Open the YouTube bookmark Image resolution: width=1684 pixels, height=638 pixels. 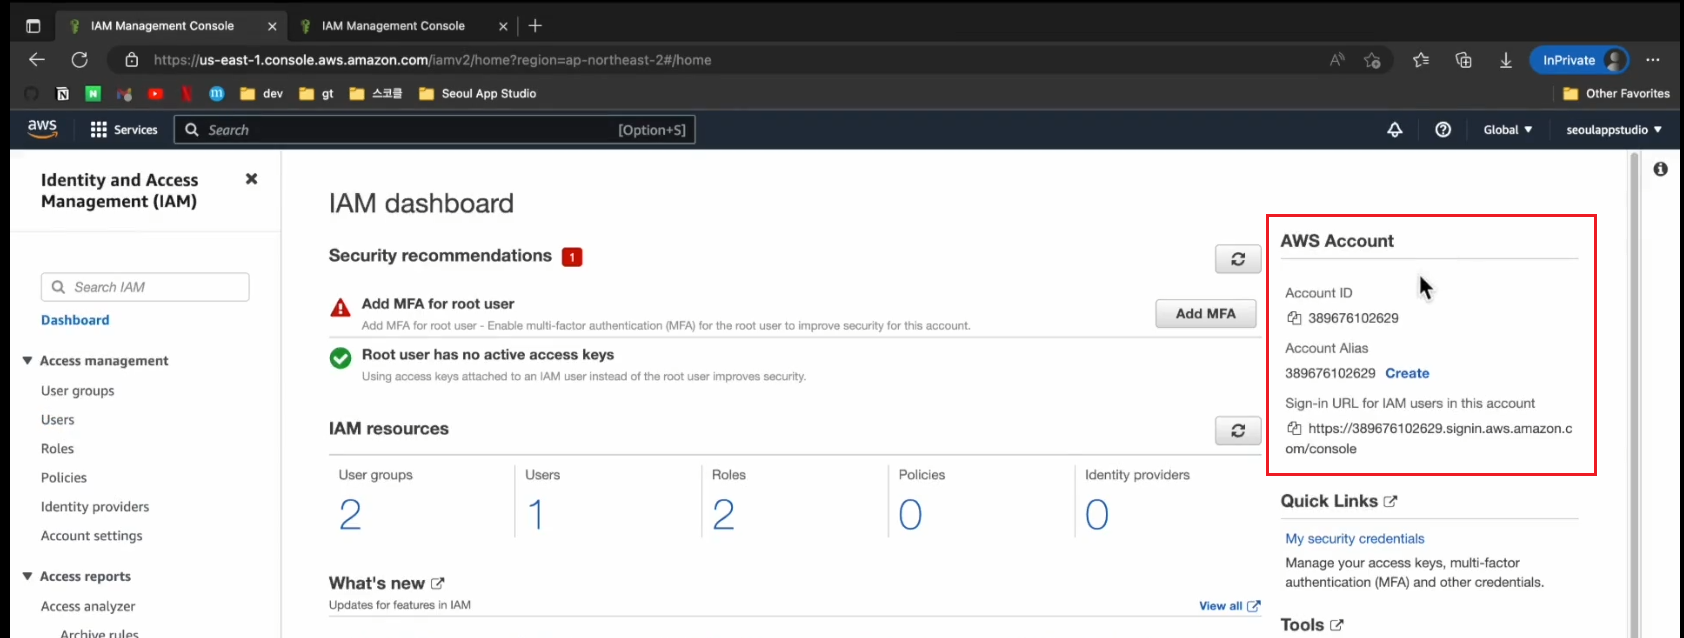point(155,94)
